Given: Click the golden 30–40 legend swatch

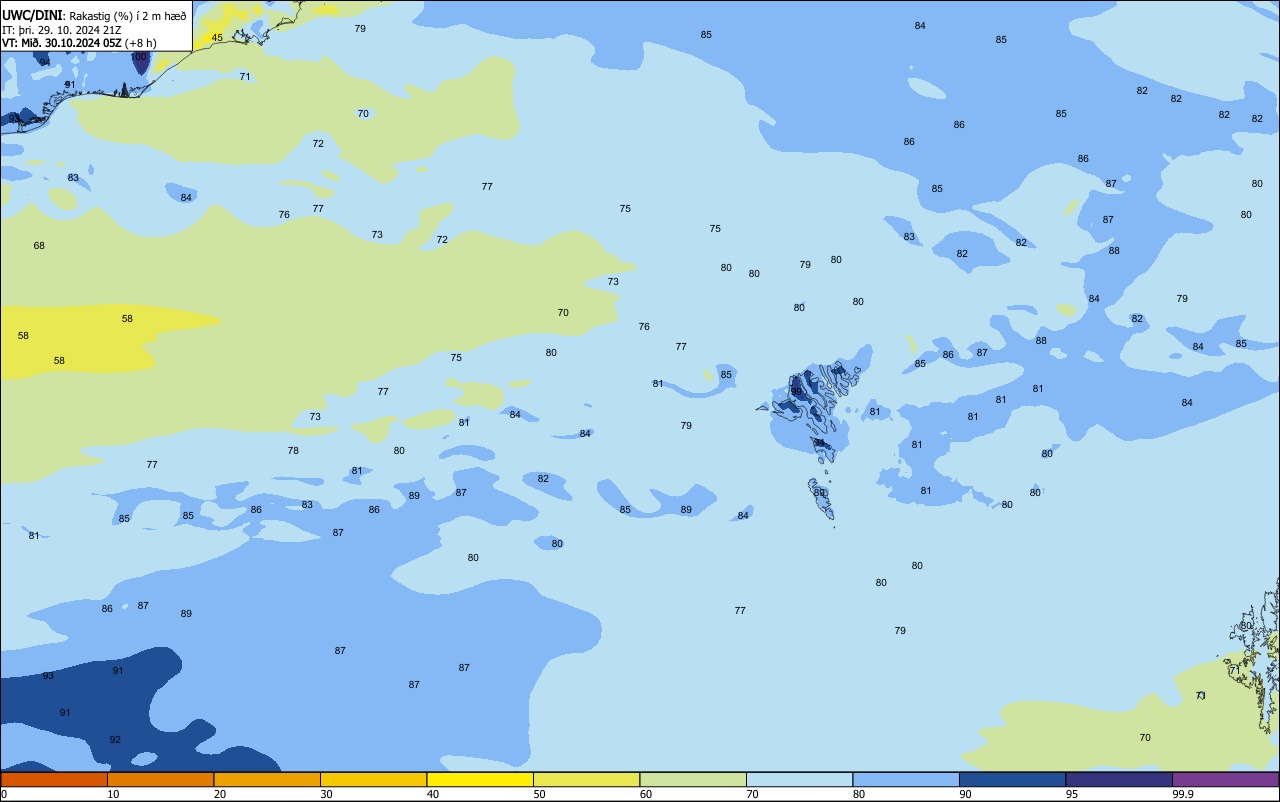Looking at the screenshot, I should (x=373, y=779).
